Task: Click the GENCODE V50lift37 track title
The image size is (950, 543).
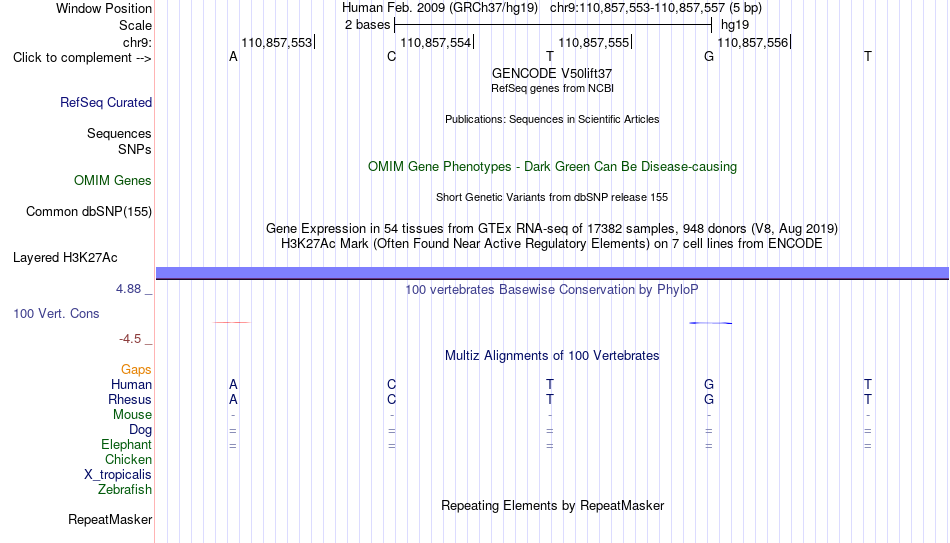Action: (x=552, y=73)
